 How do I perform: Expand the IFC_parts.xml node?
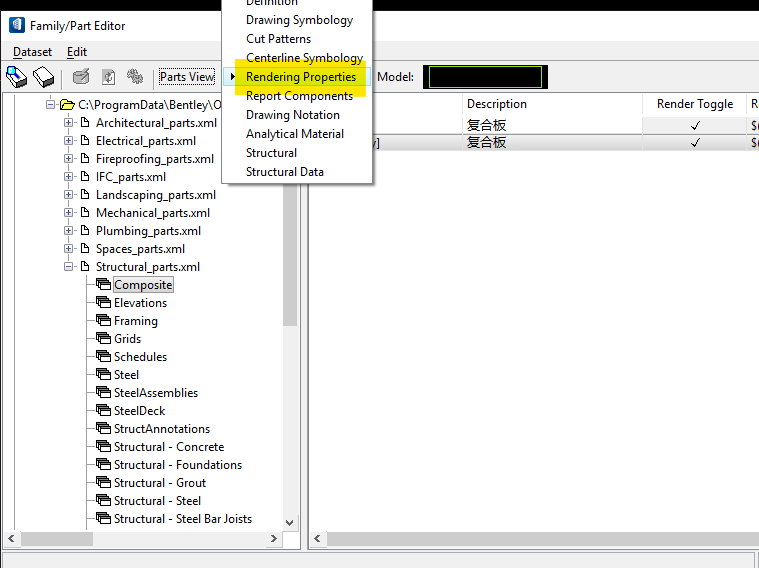coord(68,176)
